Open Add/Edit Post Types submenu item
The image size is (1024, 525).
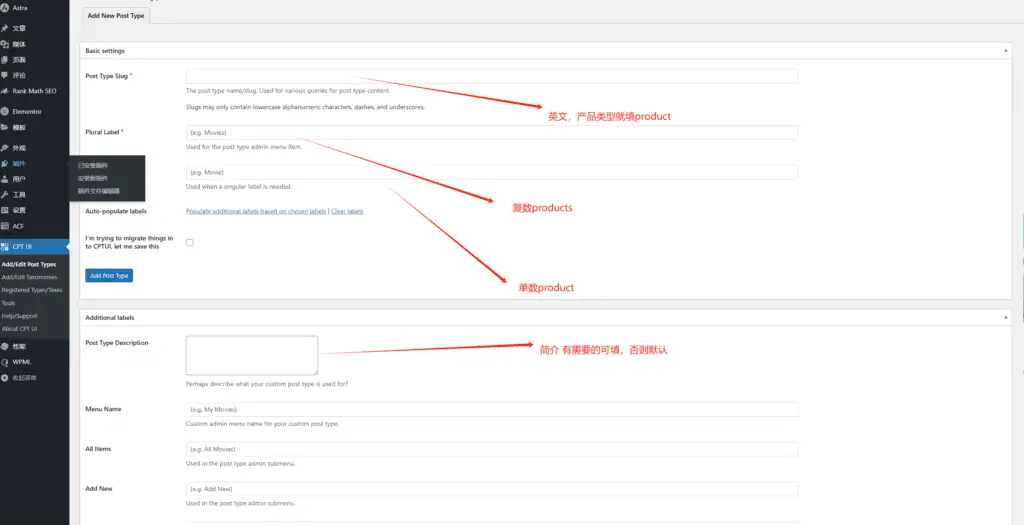29,264
